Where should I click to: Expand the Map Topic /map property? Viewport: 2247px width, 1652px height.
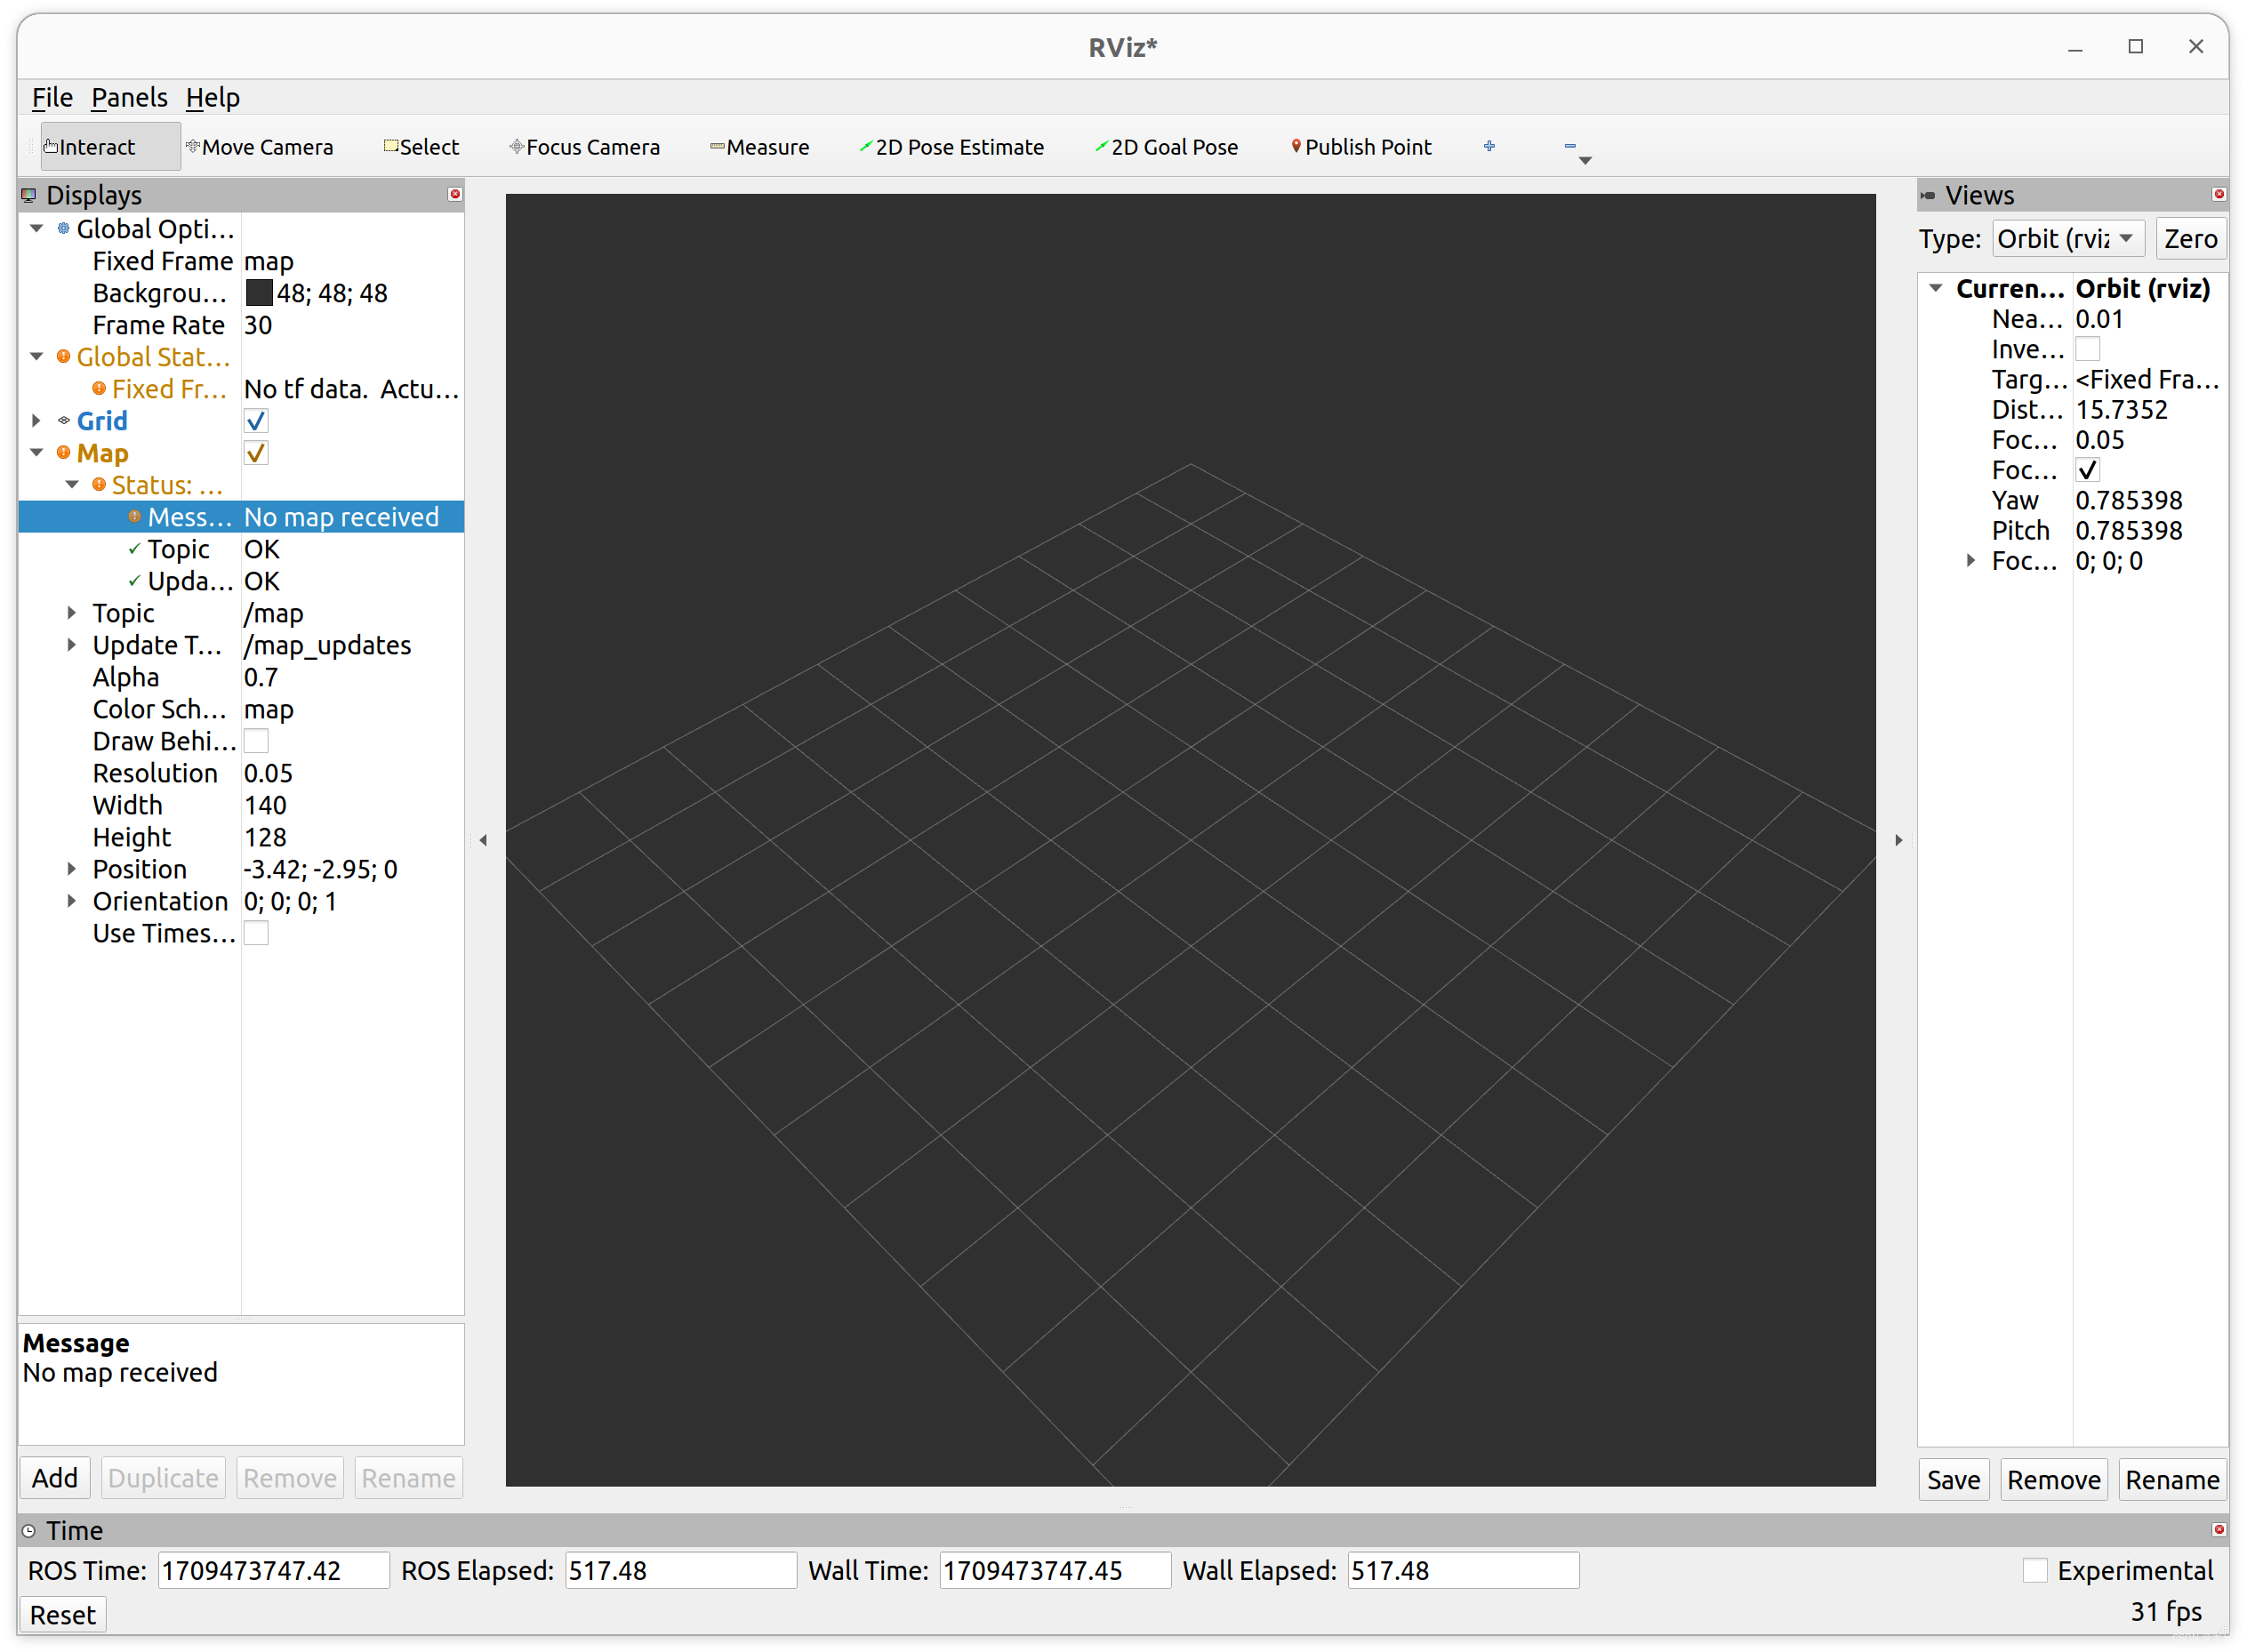[x=72, y=612]
